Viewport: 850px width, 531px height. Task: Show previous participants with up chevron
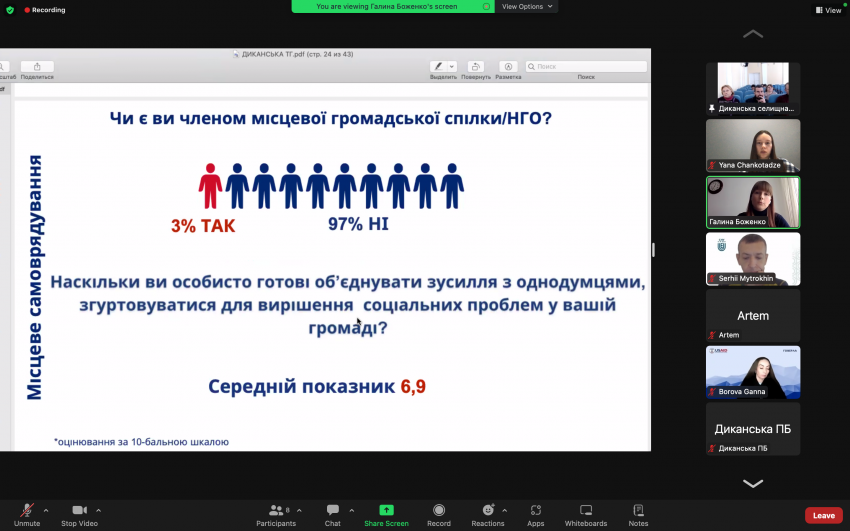coord(752,34)
